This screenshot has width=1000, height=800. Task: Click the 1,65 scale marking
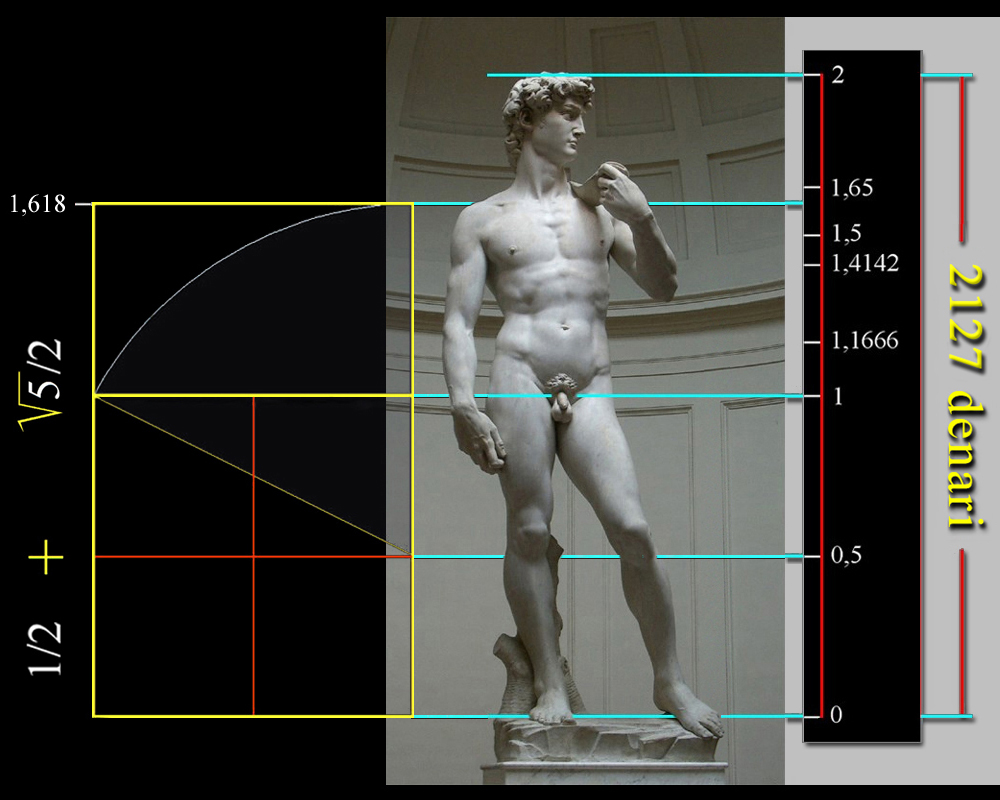pyautogui.click(x=852, y=187)
